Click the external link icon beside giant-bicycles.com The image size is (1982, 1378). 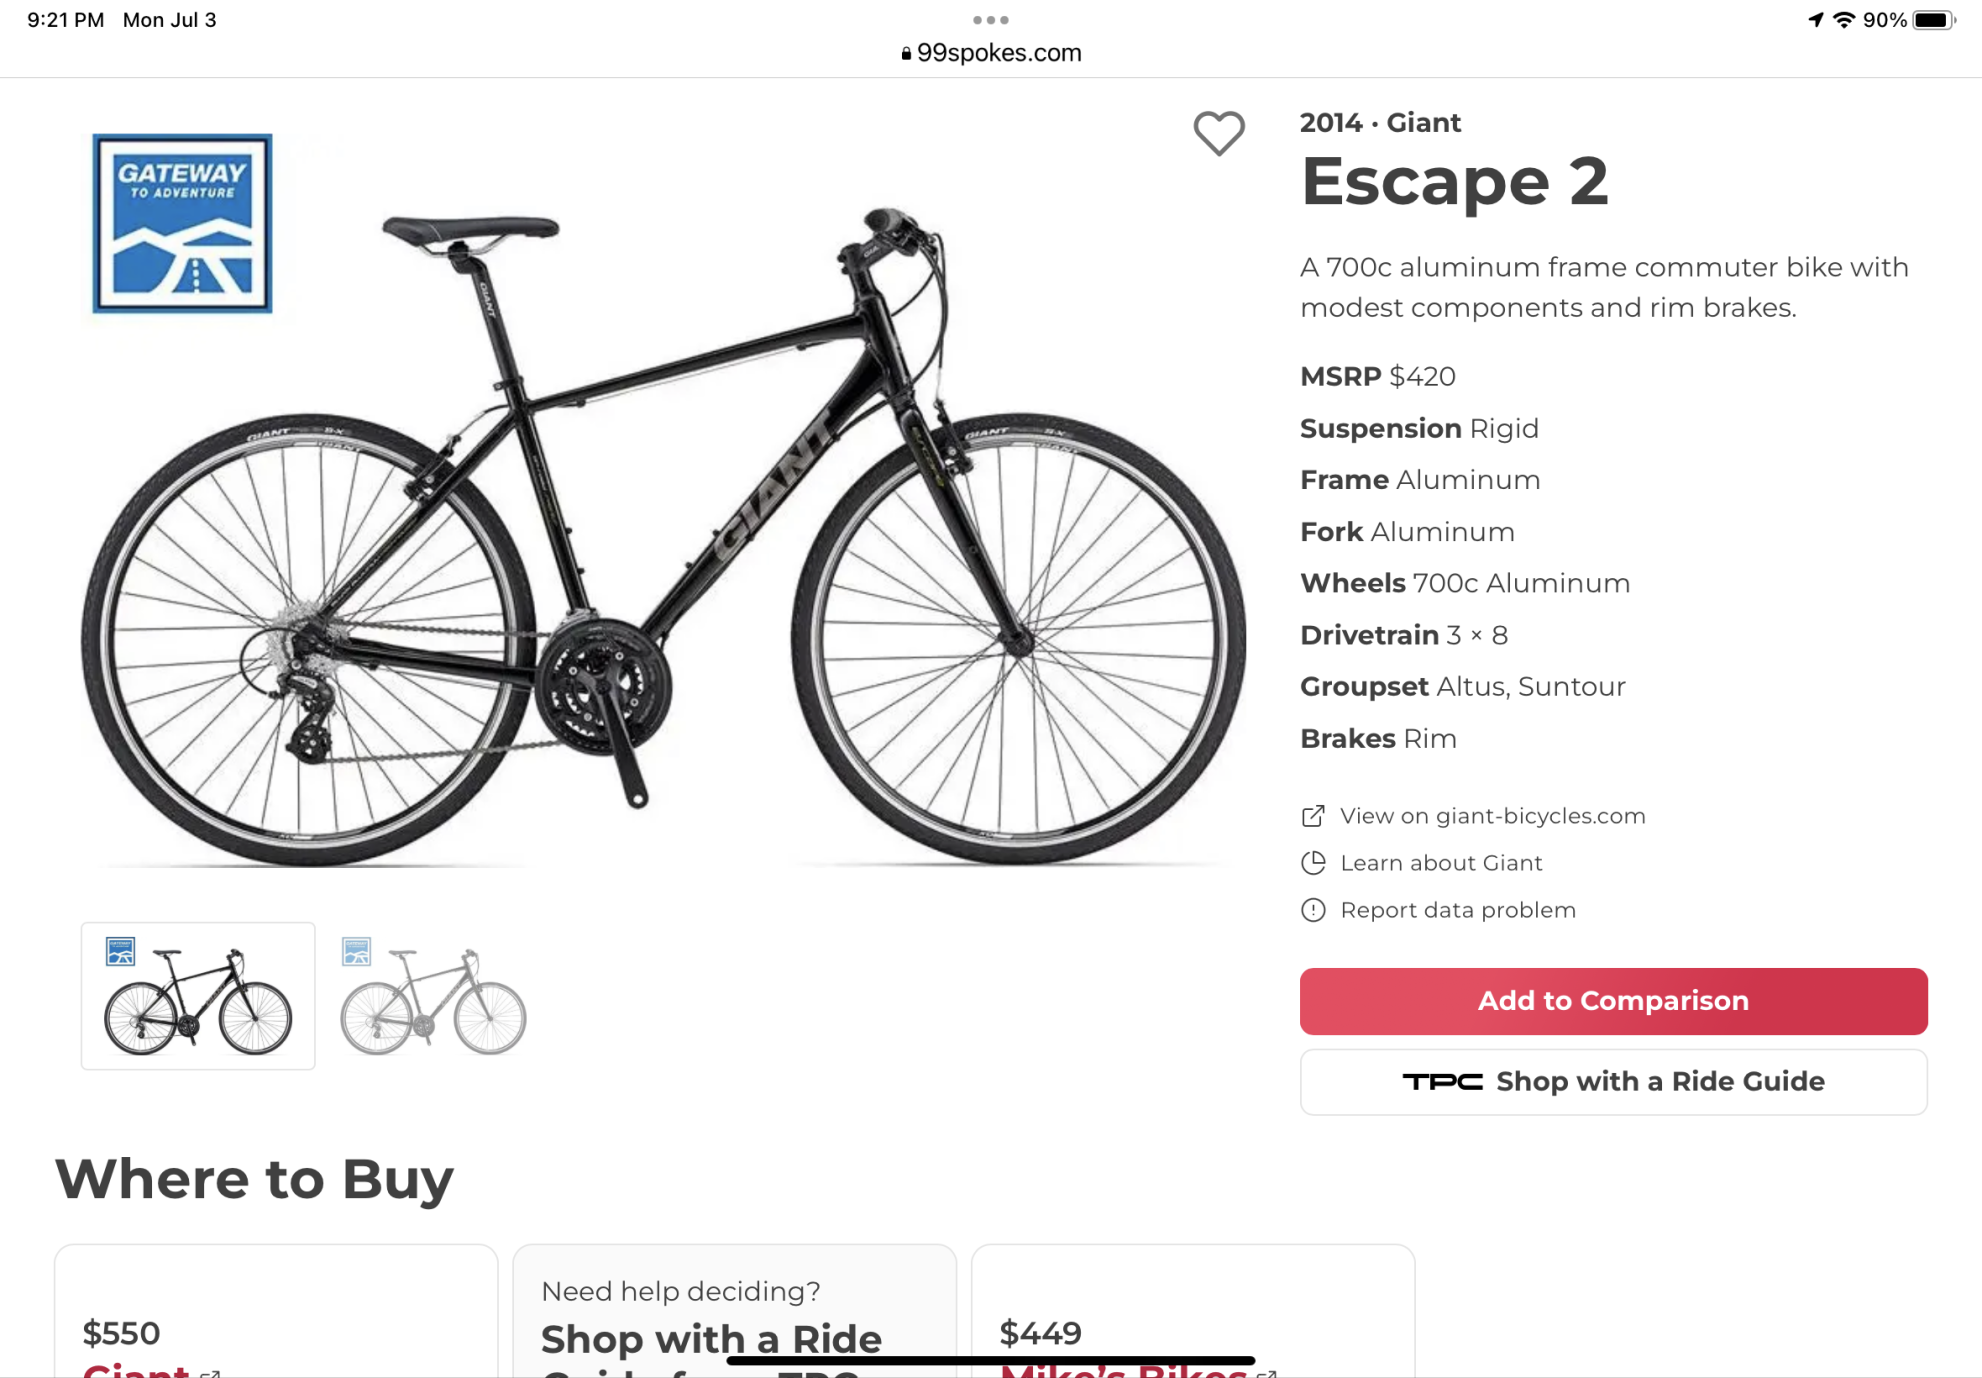pos(1313,816)
